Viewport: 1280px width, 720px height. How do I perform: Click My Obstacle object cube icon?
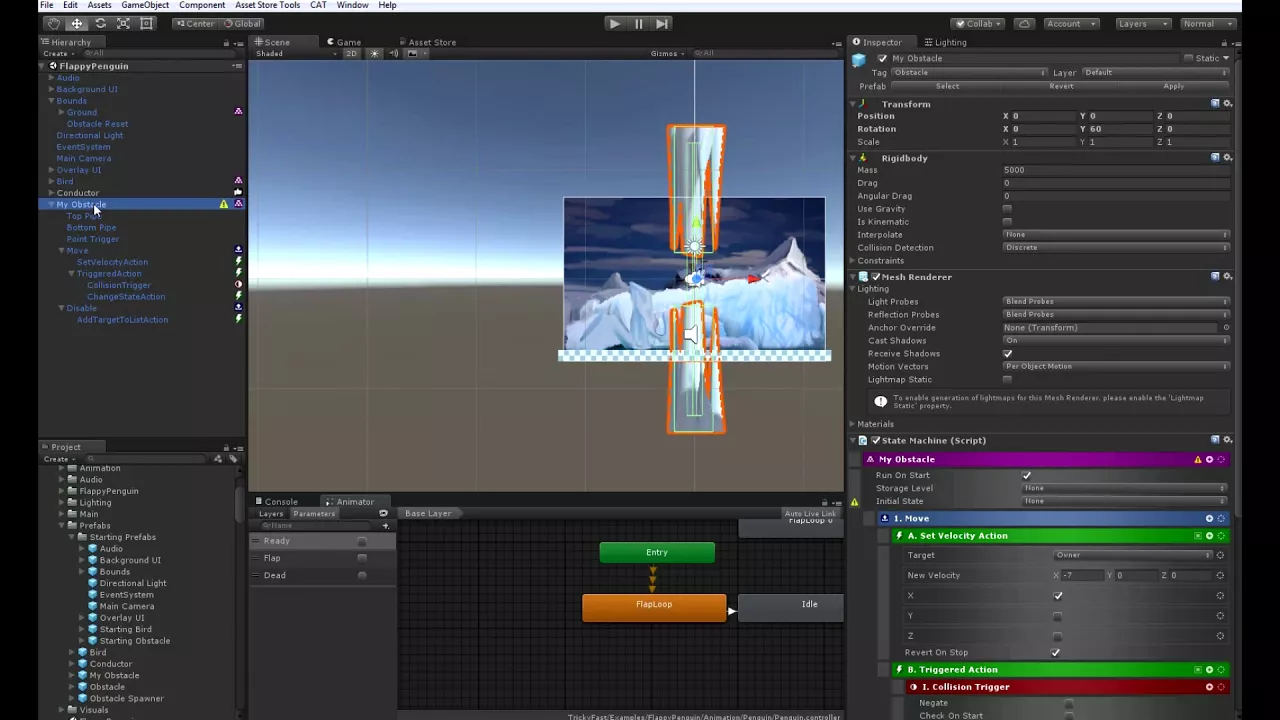860,61
